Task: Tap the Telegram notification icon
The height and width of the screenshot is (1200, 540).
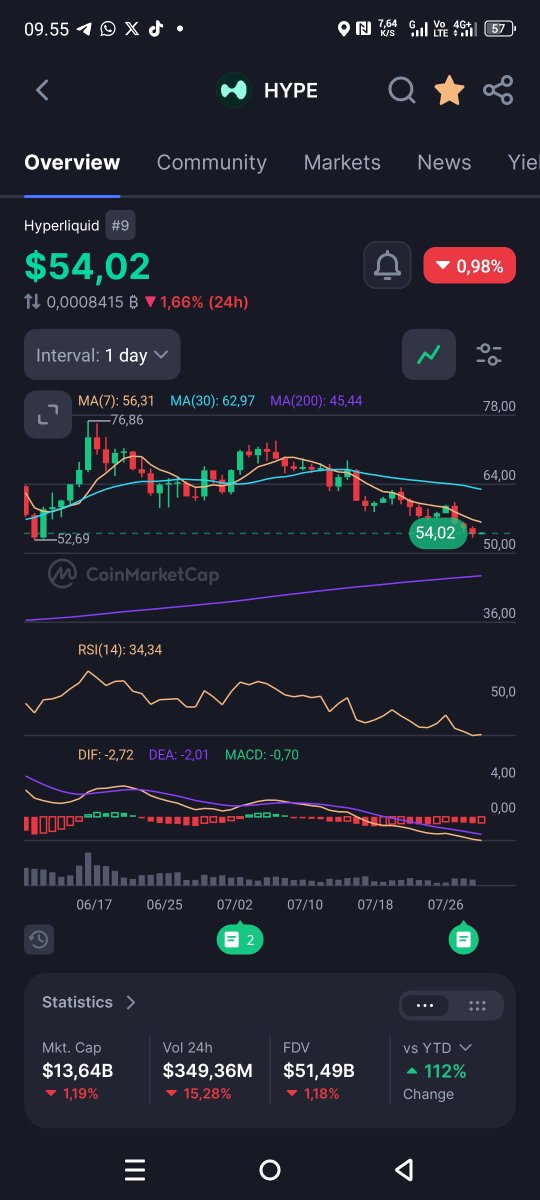Action: (85, 29)
